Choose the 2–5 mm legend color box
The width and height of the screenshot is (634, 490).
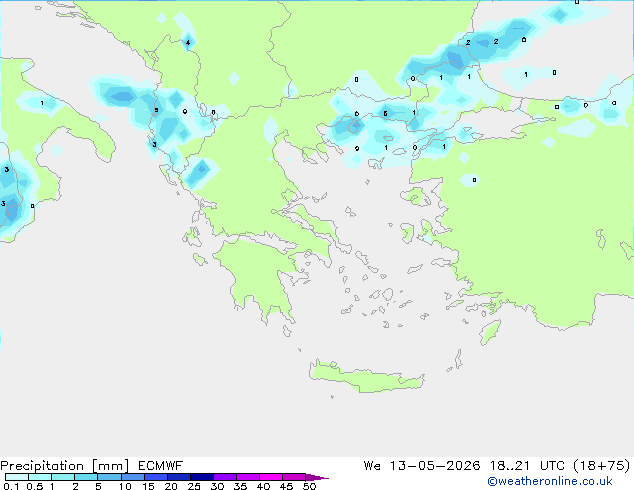click(x=86, y=477)
